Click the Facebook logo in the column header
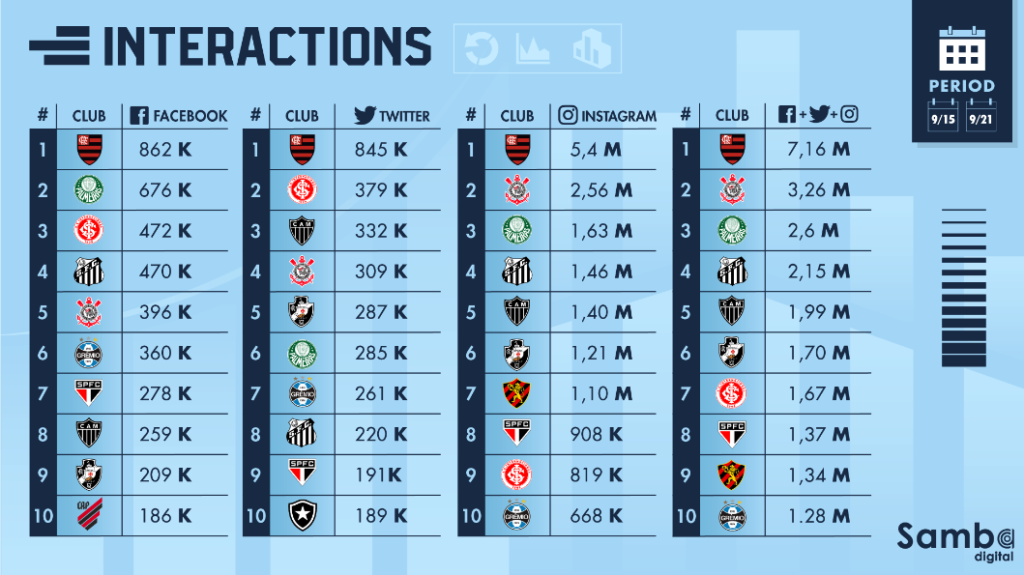 (x=139, y=115)
